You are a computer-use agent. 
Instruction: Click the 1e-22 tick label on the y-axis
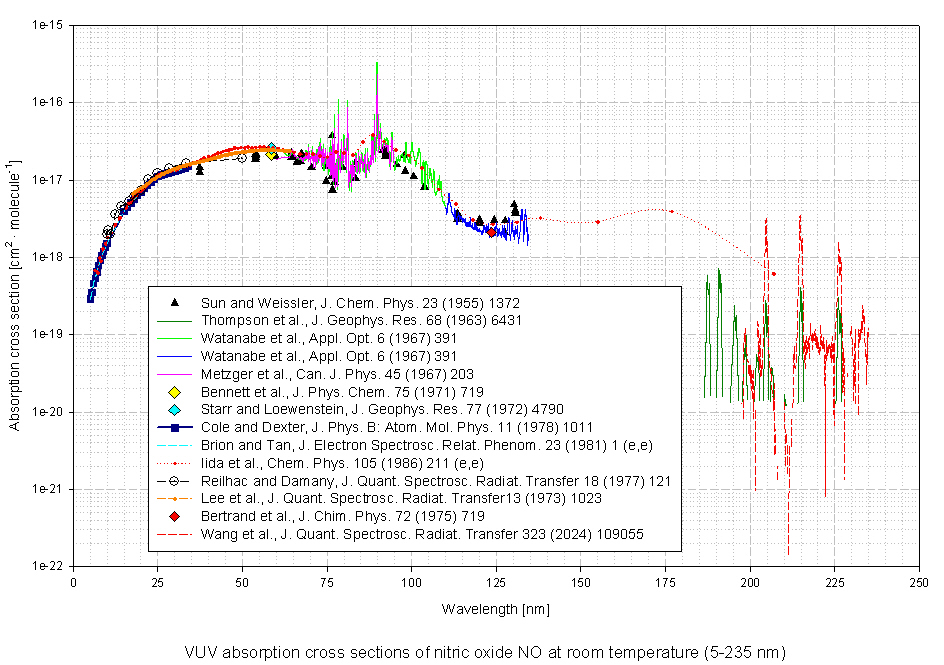pos(49,566)
